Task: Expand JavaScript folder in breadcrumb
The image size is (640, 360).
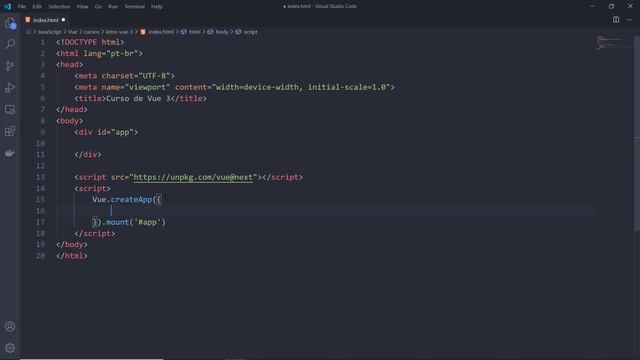Action: tap(49, 32)
